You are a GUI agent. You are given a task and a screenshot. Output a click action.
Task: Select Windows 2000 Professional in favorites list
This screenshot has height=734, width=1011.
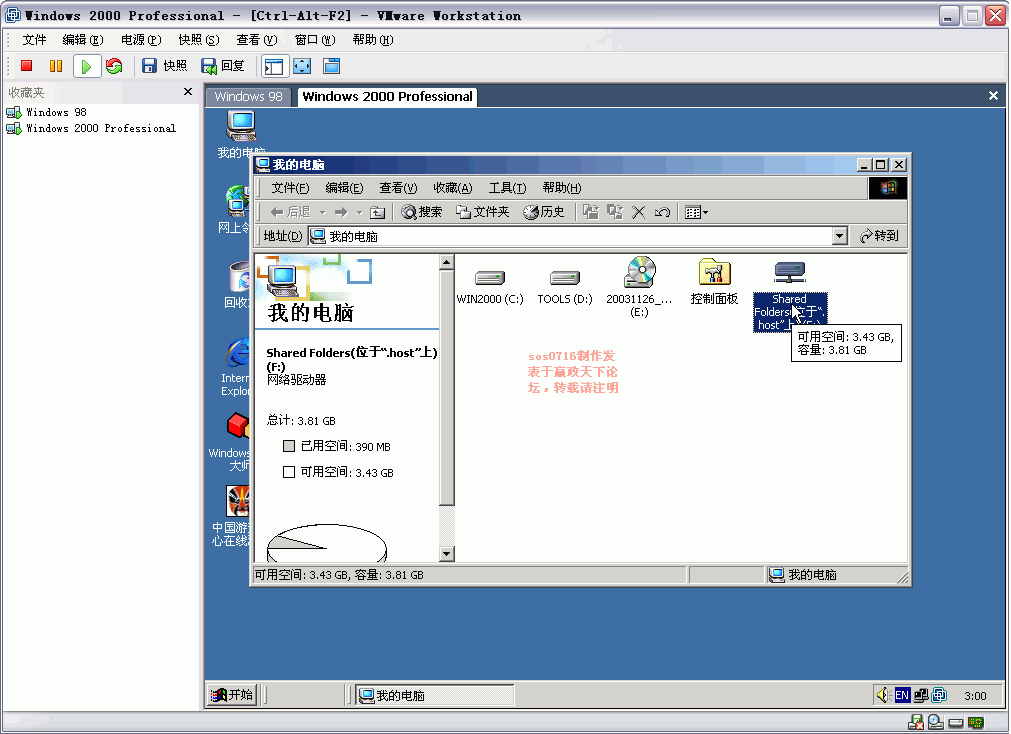coord(91,128)
